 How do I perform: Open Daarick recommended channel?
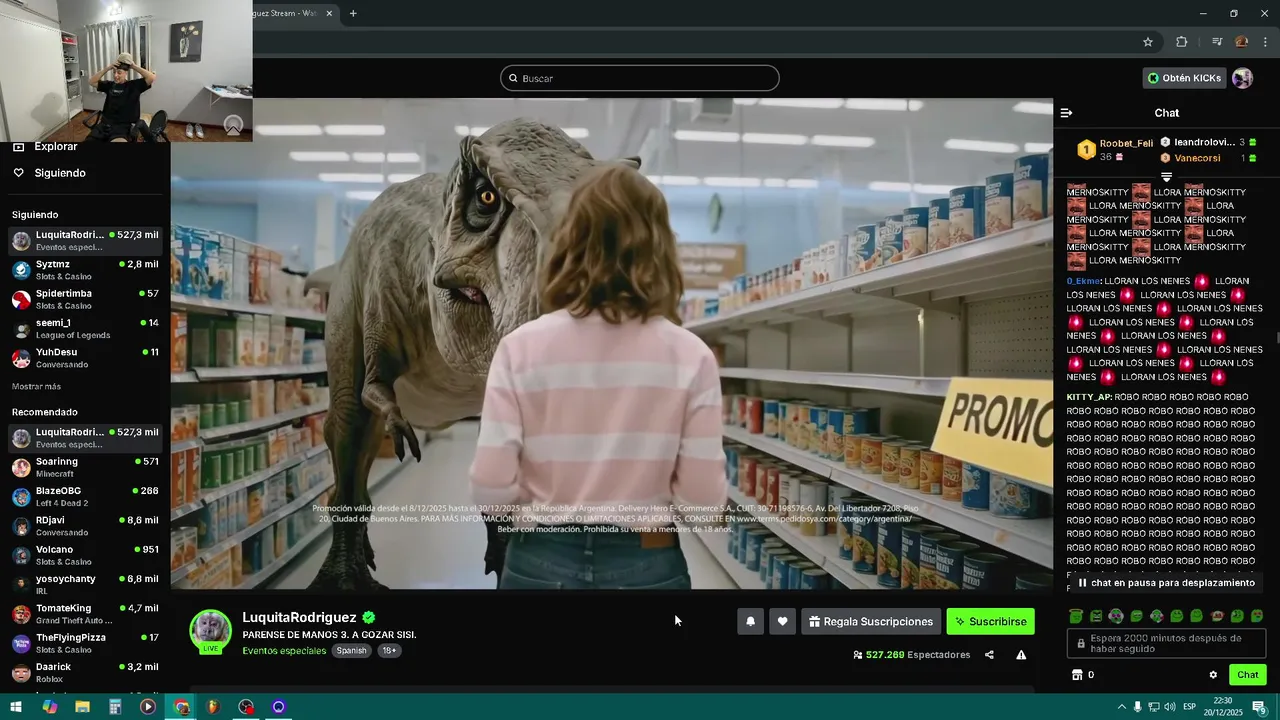(x=85, y=672)
